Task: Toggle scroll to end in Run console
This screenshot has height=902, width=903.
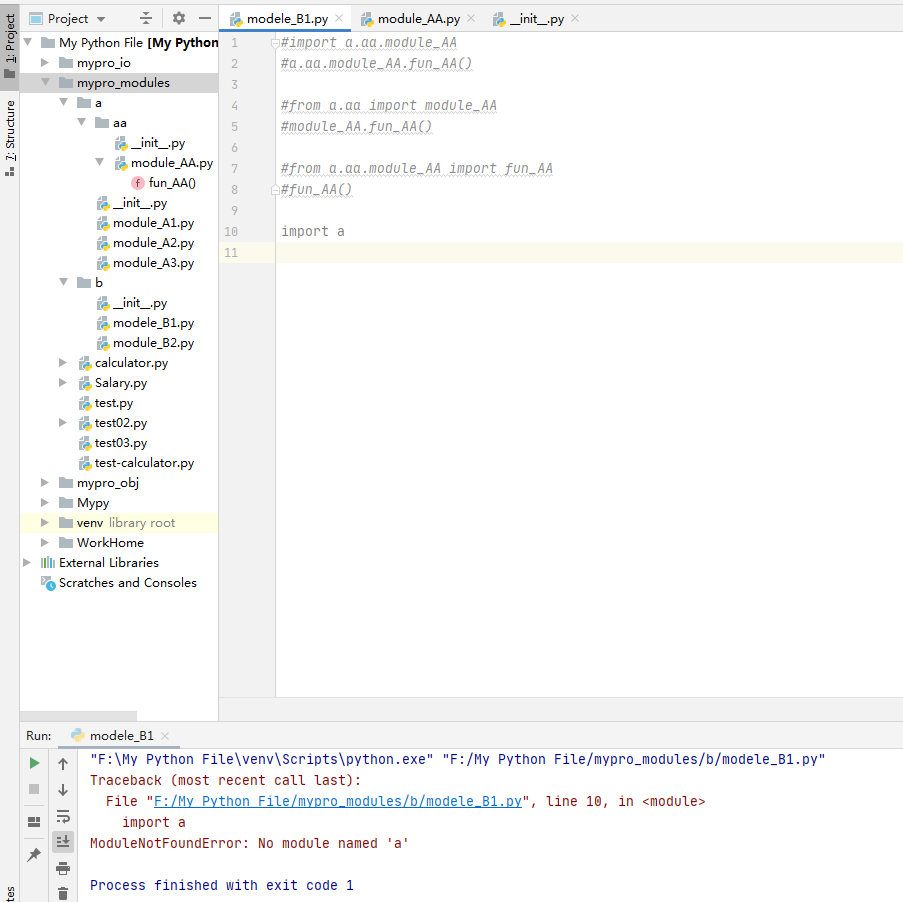Action: coord(63,842)
